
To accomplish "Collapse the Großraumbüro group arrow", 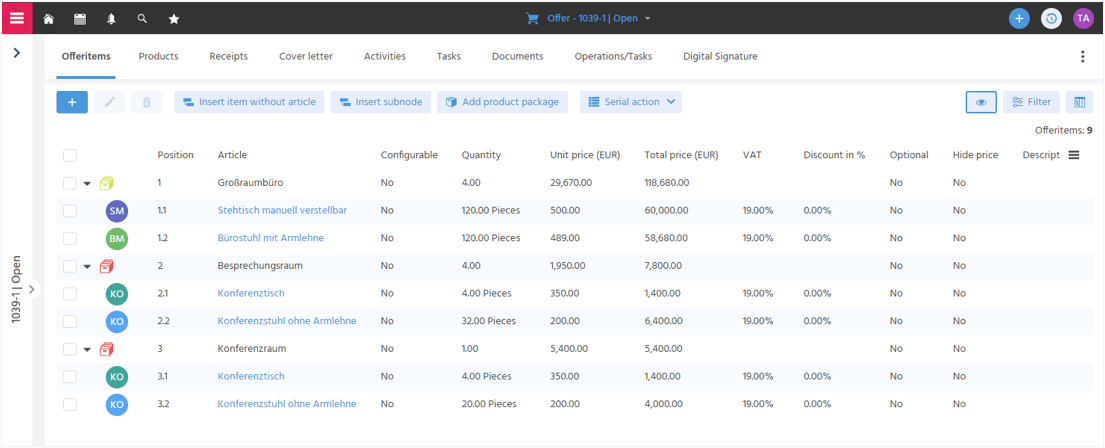I will click(87, 184).
